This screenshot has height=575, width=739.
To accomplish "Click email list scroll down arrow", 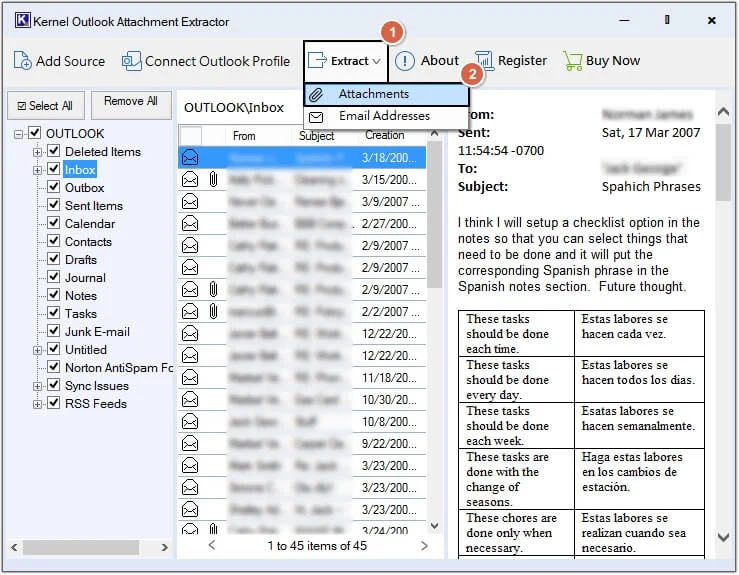I will (x=435, y=525).
